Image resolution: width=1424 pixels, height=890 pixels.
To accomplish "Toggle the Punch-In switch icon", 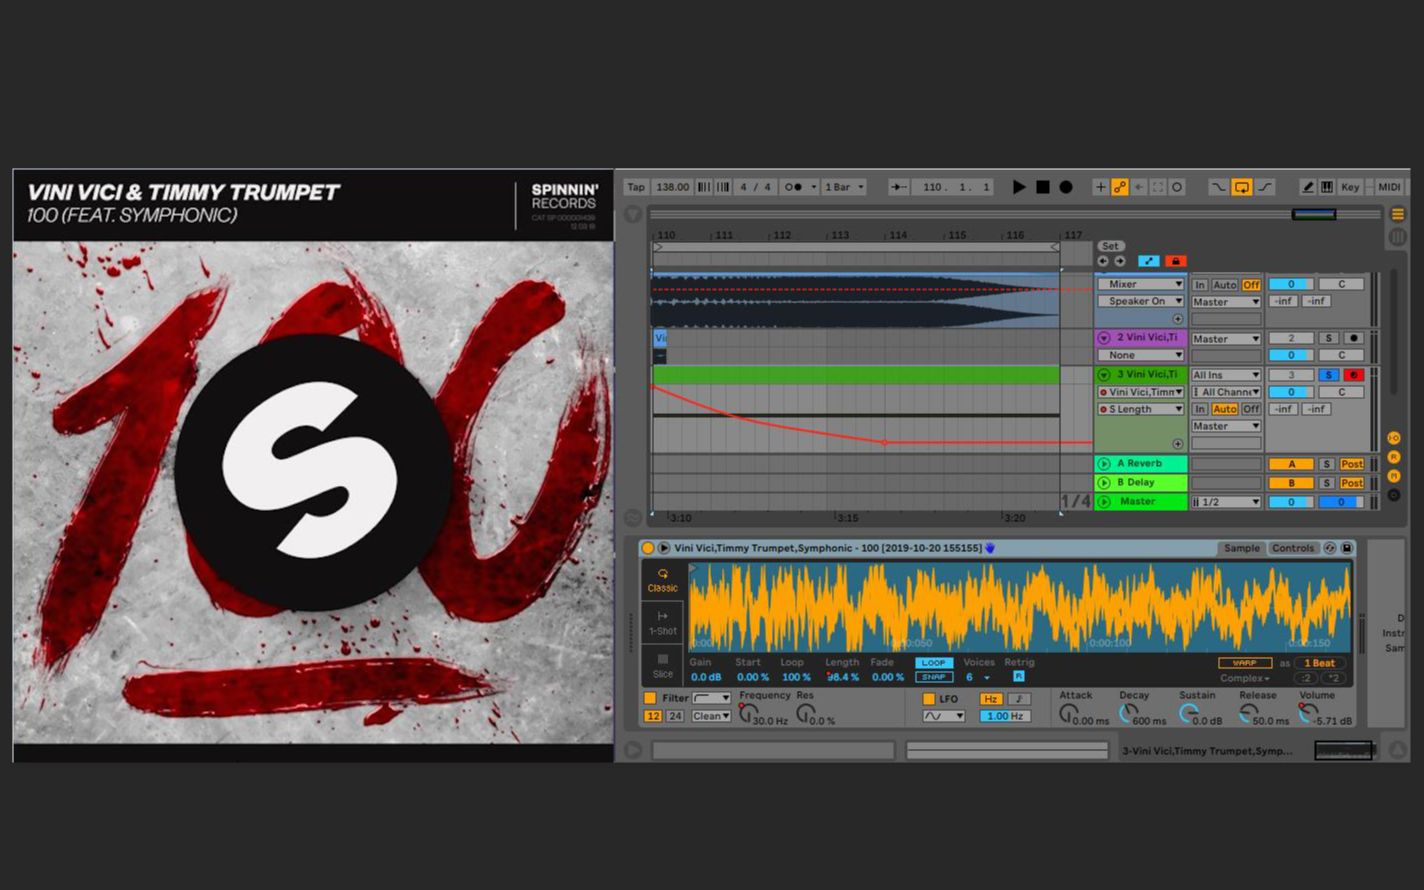I will pyautogui.click(x=1218, y=187).
